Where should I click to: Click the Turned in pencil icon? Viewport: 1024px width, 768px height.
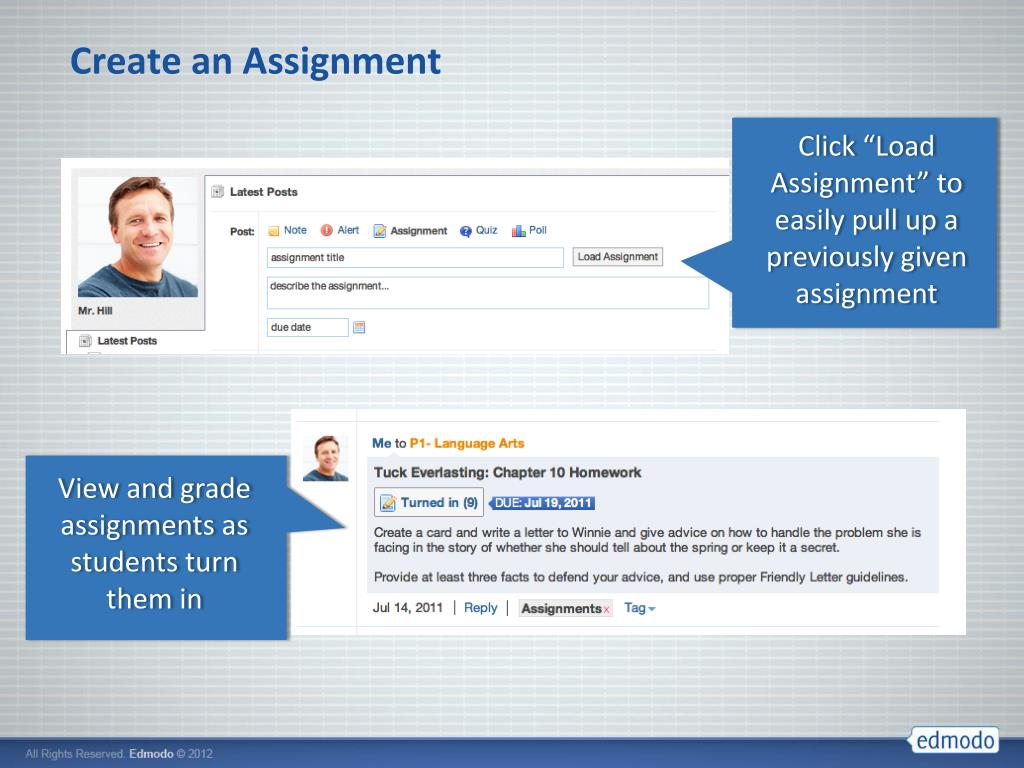(x=388, y=503)
